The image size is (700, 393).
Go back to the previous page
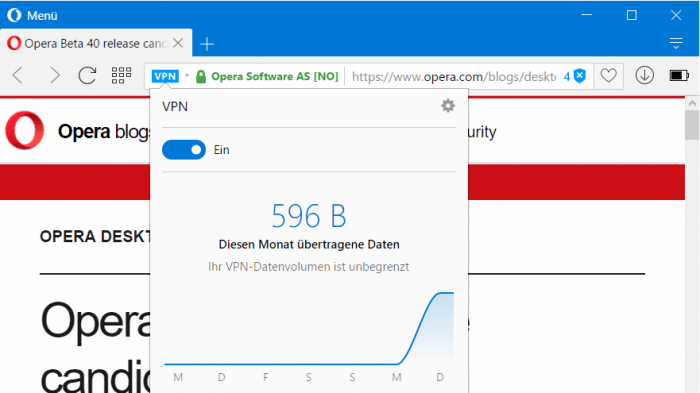18,75
